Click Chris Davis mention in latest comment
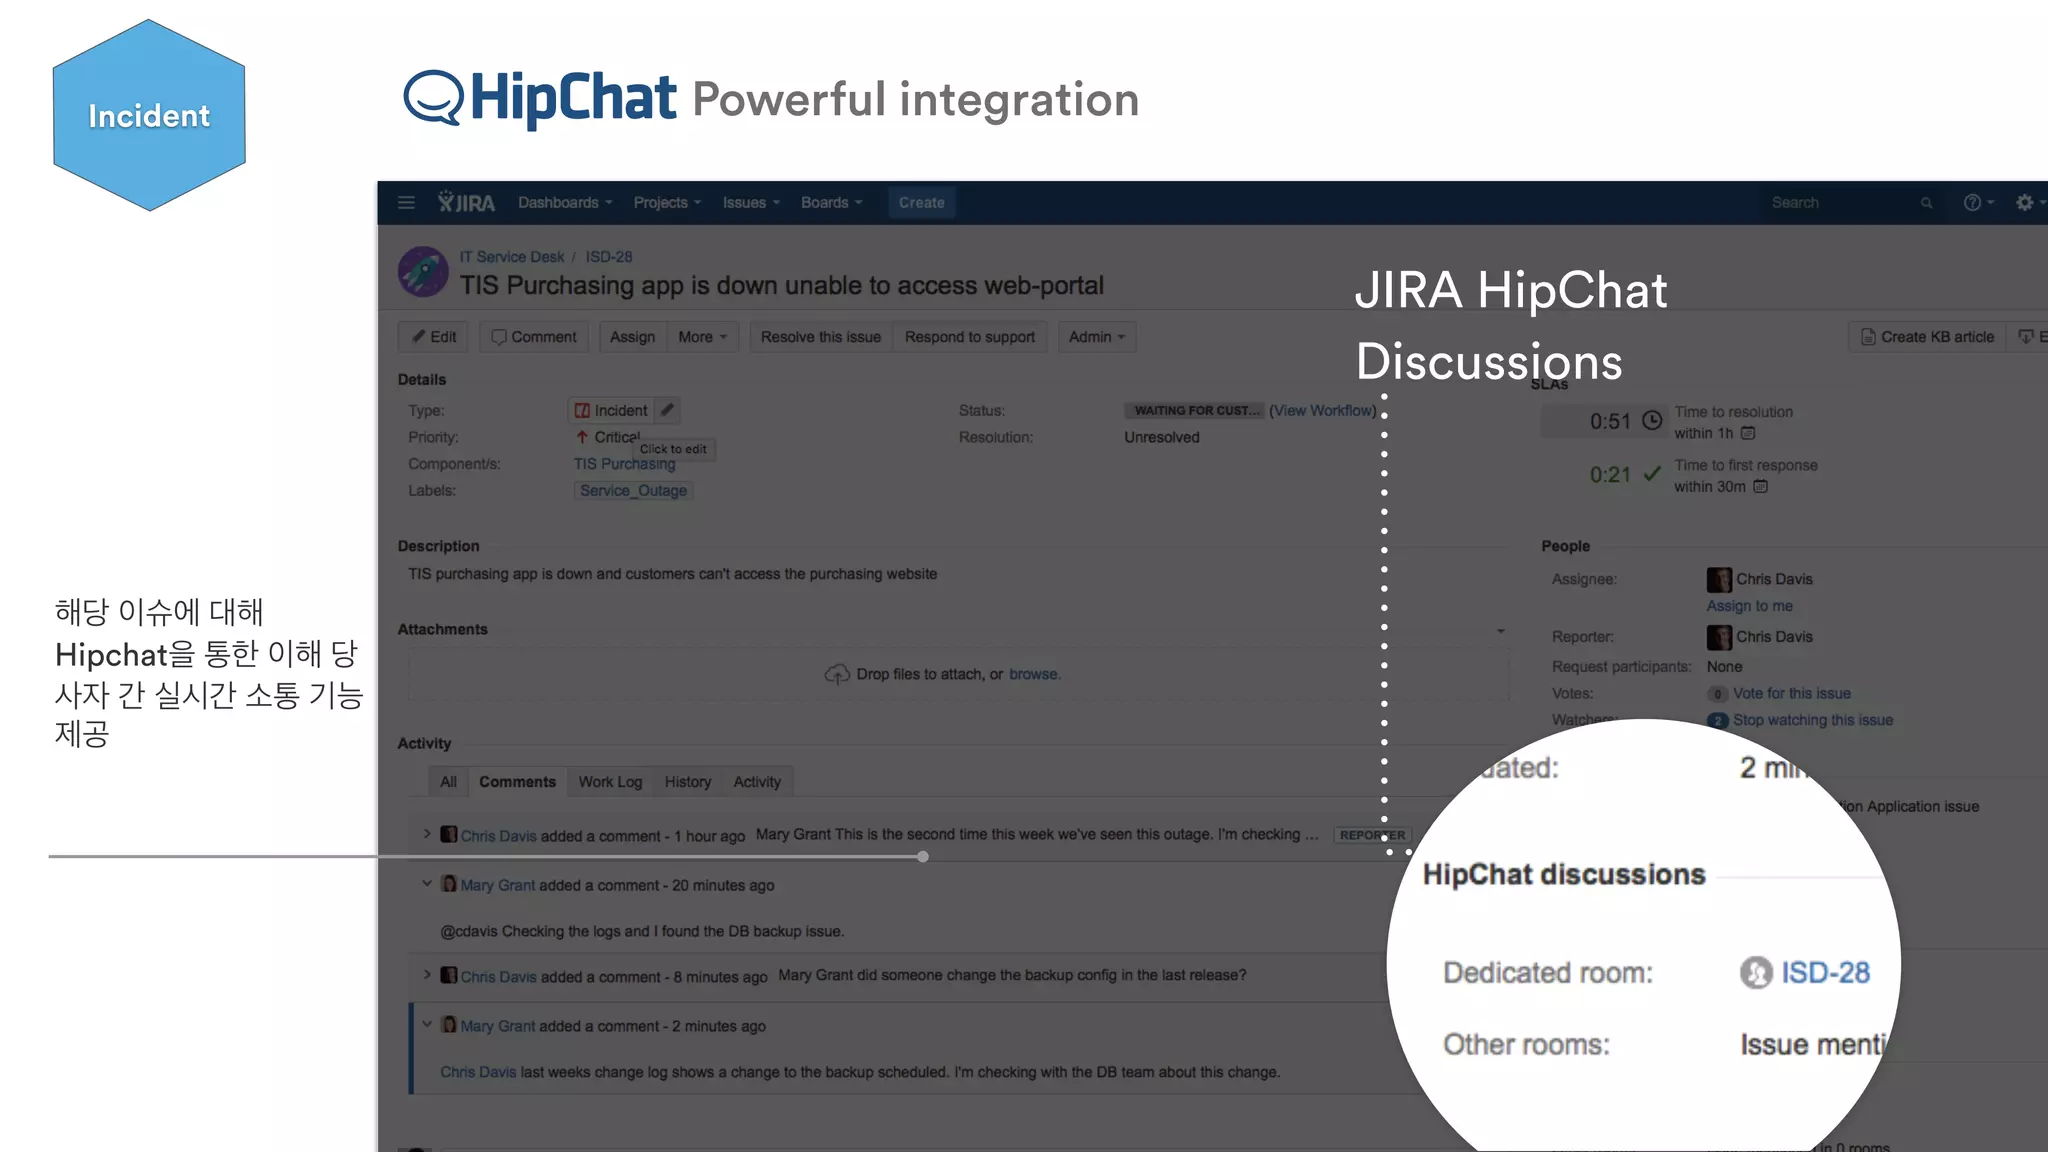The height and width of the screenshot is (1152, 2048). 478,1072
